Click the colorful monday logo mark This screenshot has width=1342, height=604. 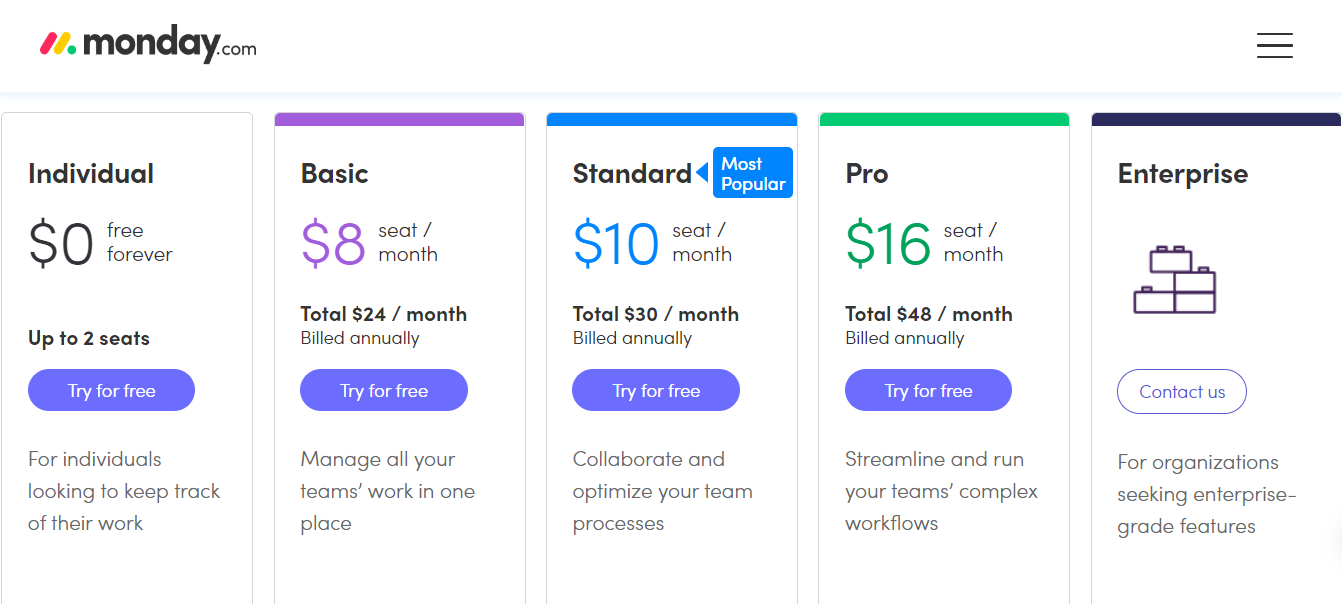point(58,44)
